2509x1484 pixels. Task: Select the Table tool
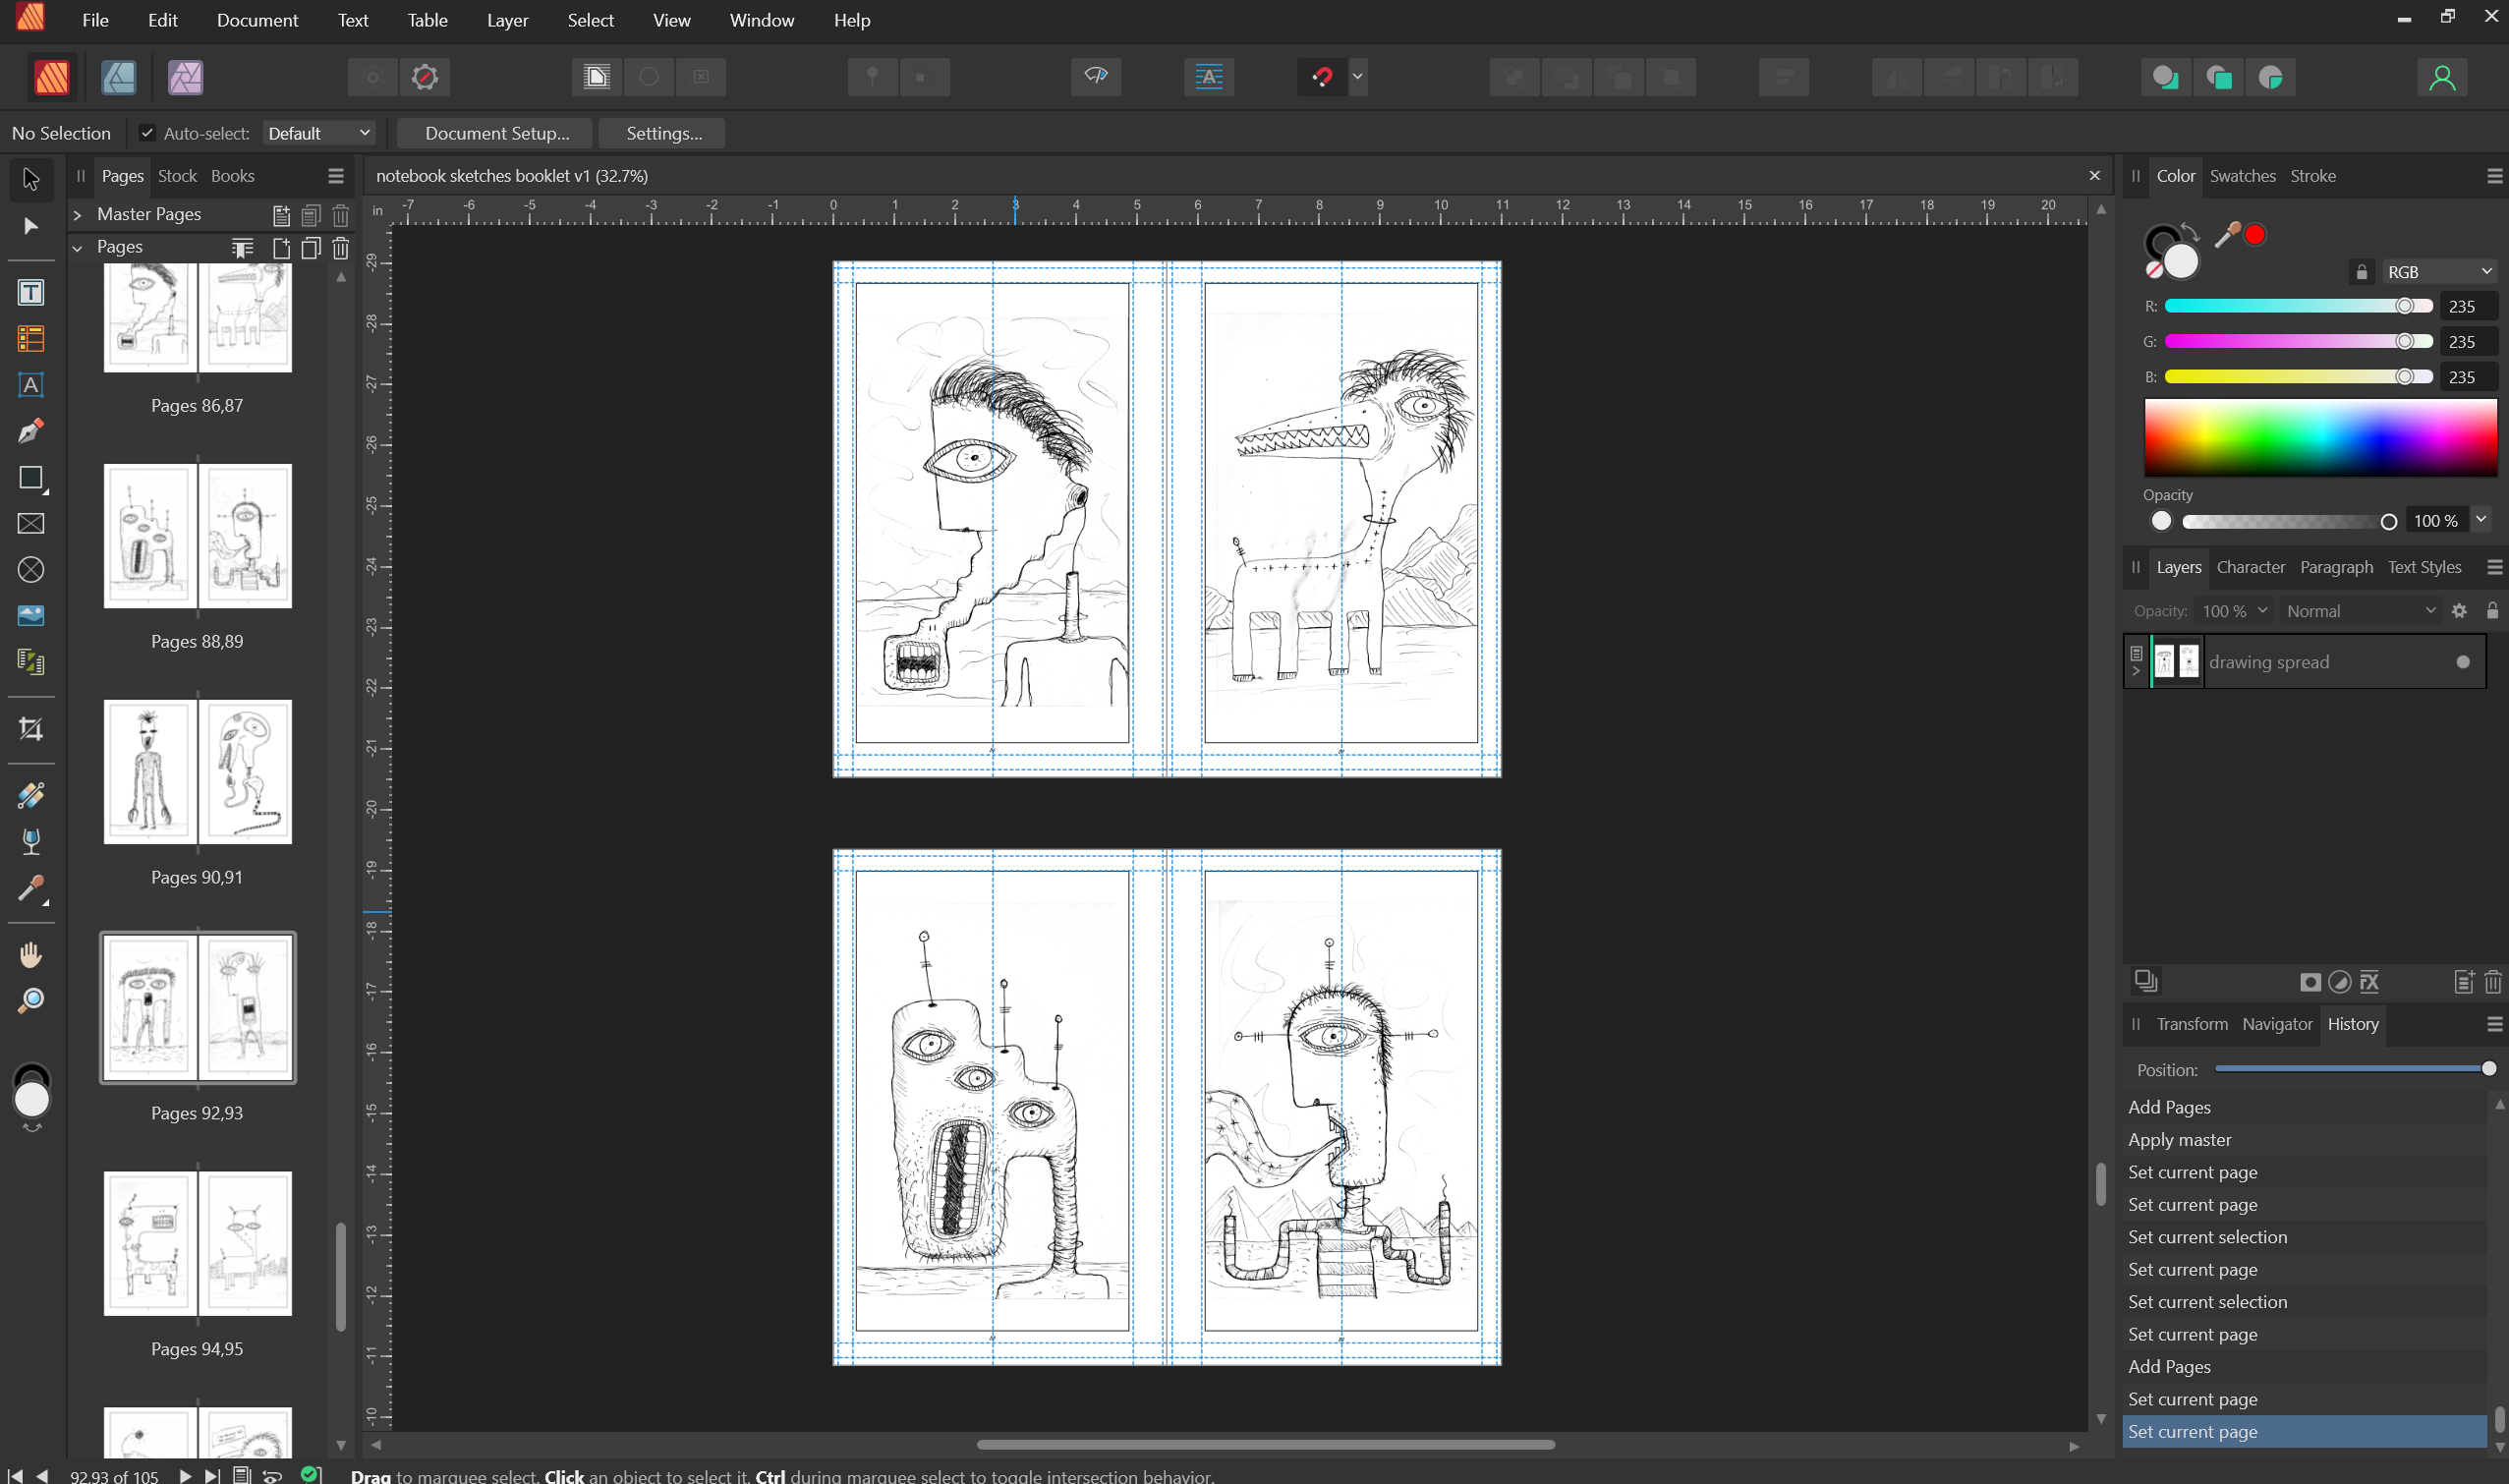click(x=31, y=339)
